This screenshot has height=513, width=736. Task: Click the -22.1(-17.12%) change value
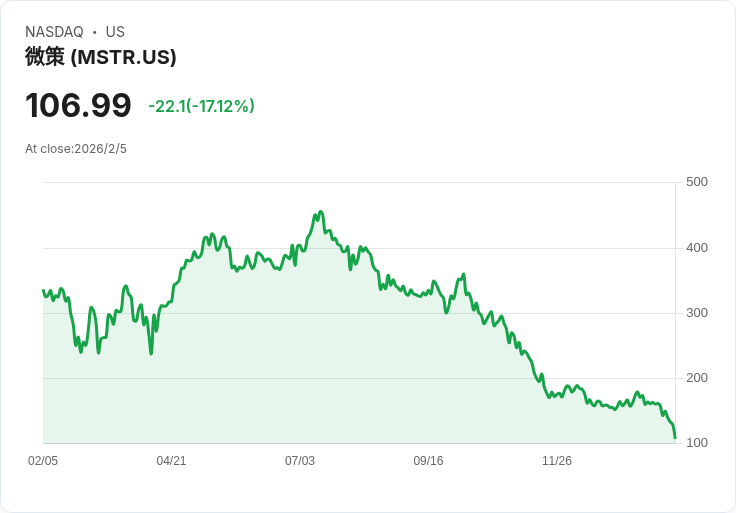[201, 106]
